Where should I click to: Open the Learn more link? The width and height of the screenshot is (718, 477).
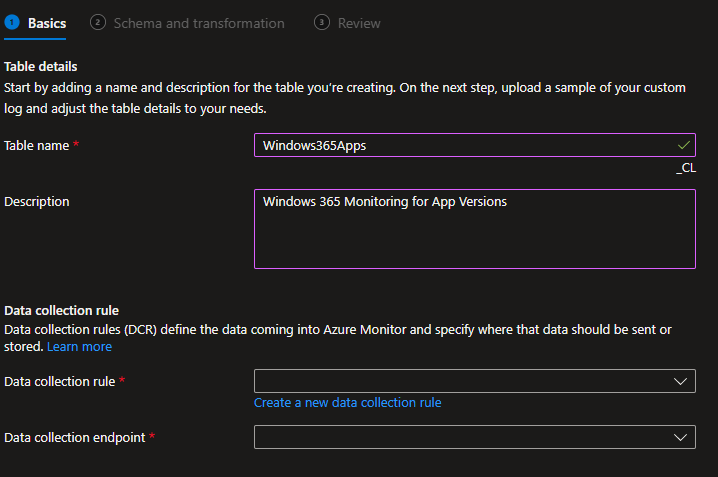click(79, 347)
